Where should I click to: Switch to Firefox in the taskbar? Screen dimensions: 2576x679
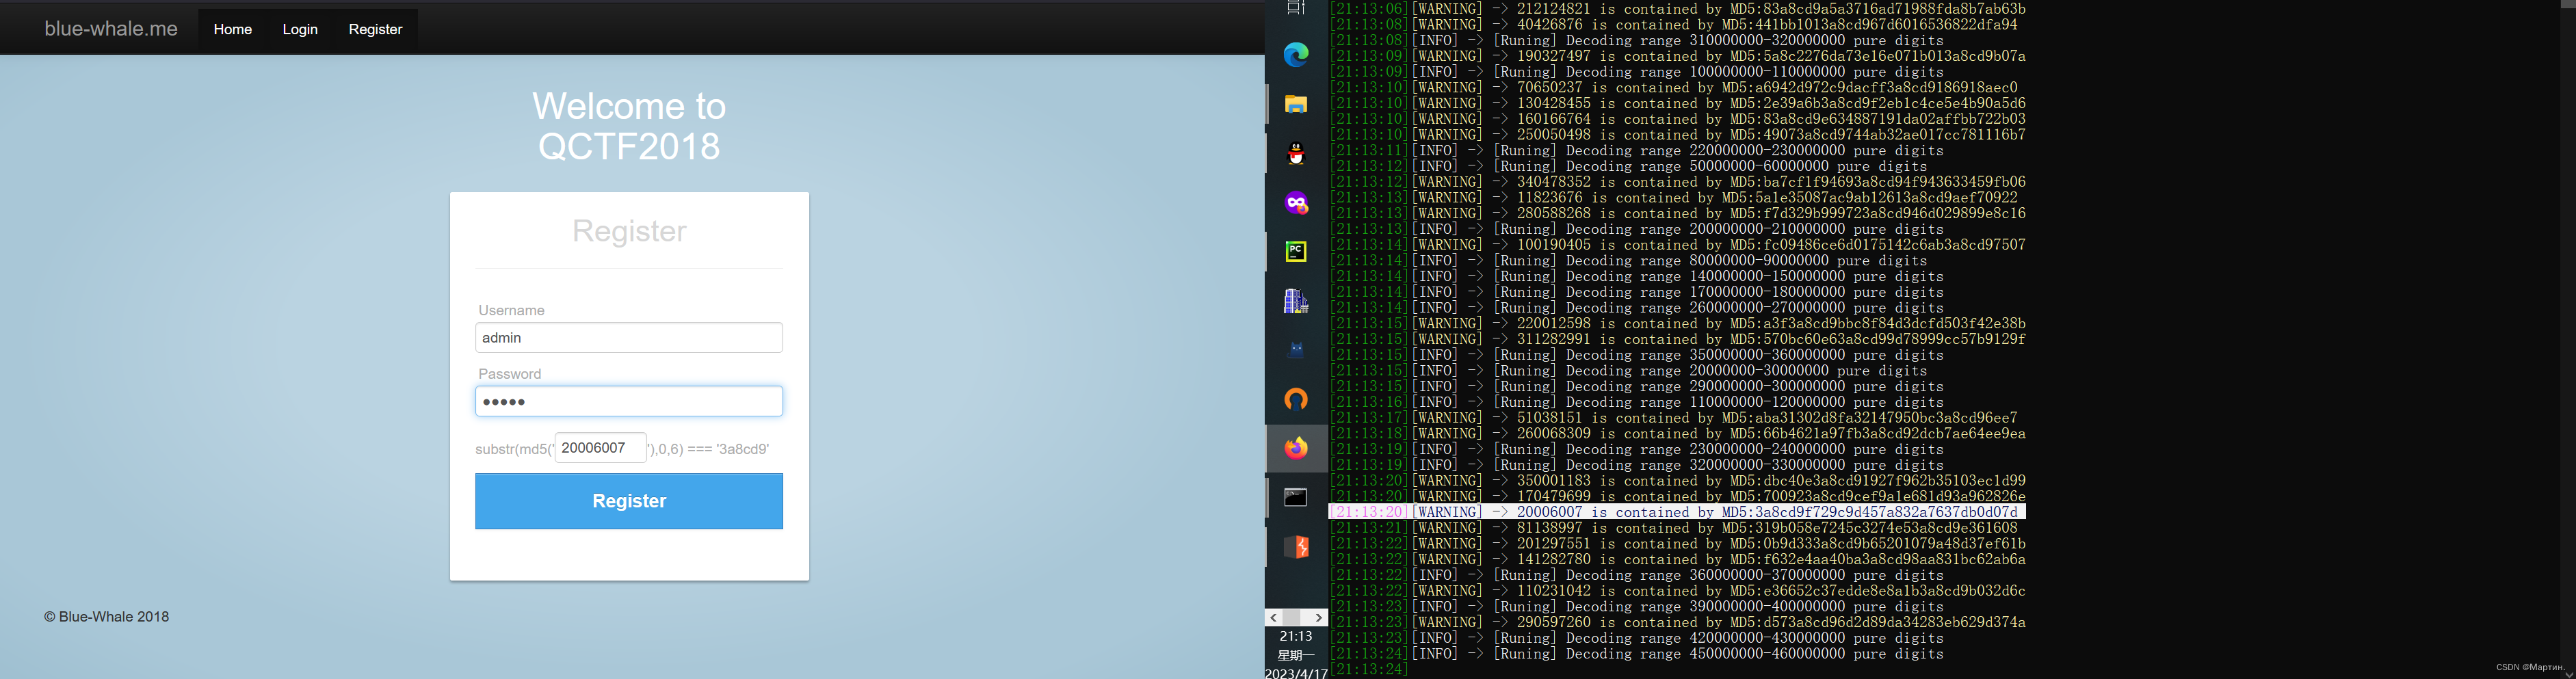pos(1296,448)
